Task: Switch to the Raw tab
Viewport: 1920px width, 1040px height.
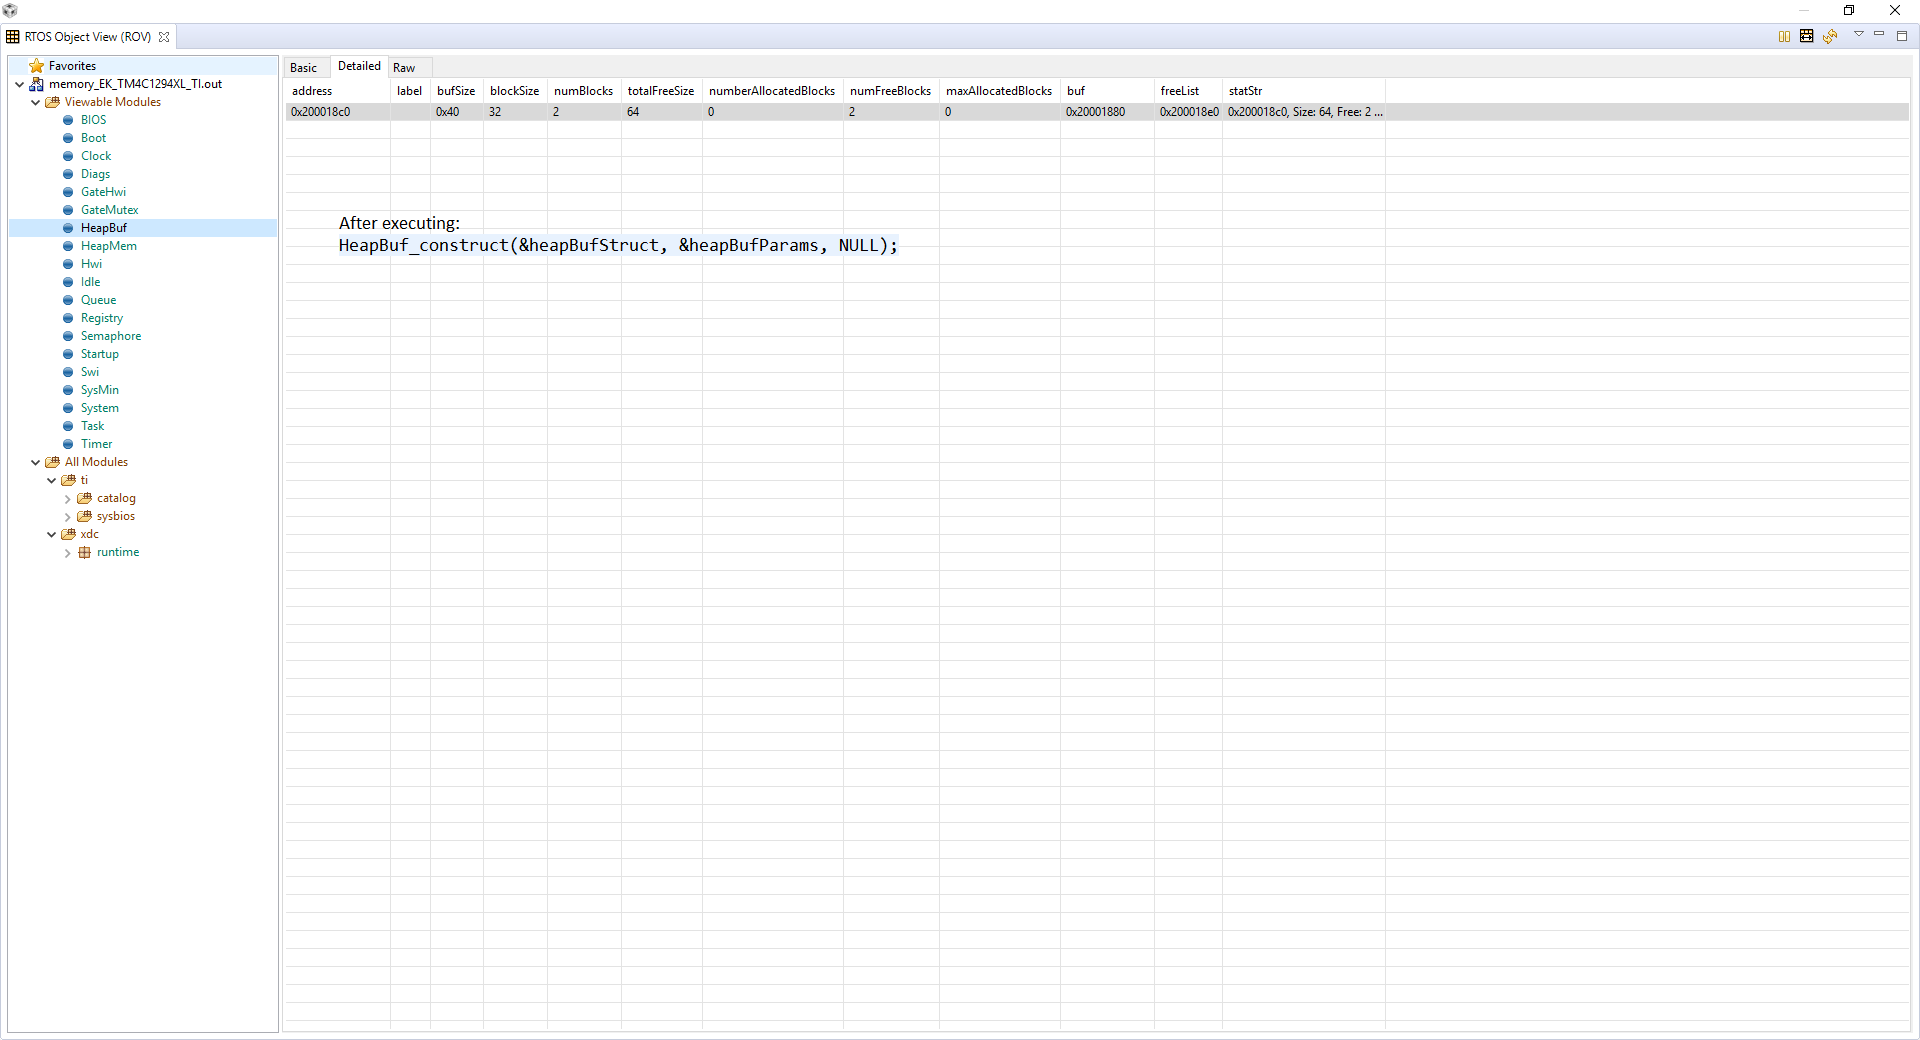Action: point(404,68)
